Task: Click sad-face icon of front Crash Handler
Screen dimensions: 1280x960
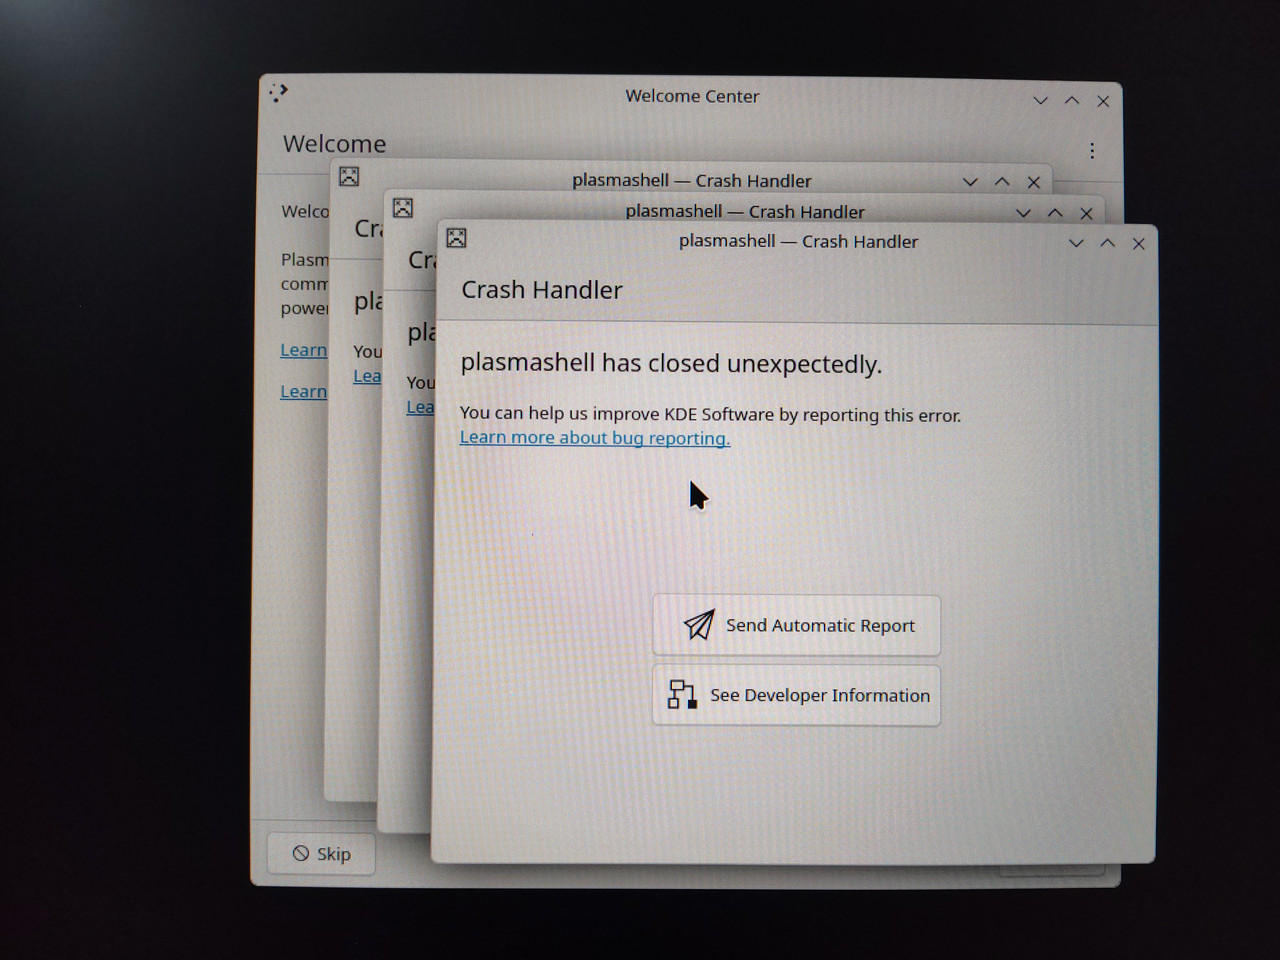Action: click(456, 237)
